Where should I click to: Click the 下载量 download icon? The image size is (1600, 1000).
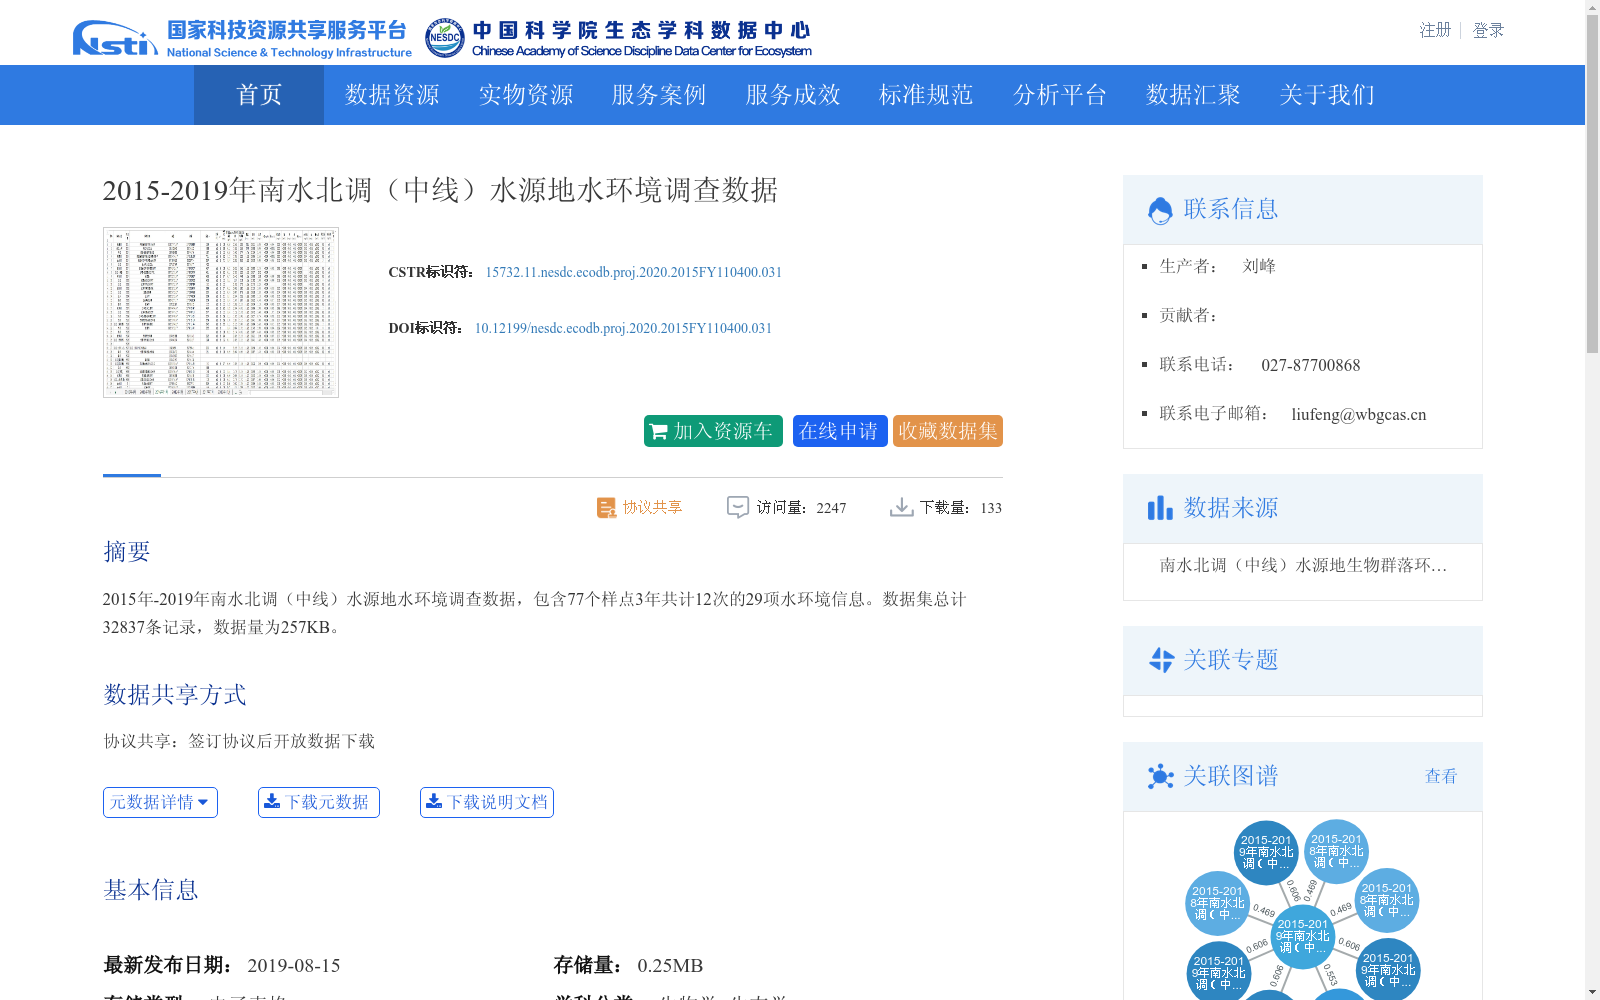pos(901,508)
